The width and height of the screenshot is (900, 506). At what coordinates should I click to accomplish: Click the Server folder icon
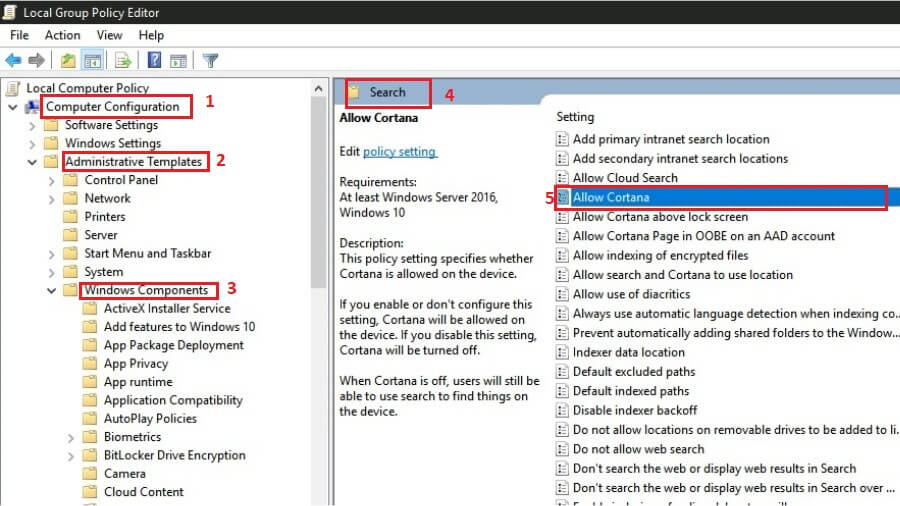[x=71, y=235]
